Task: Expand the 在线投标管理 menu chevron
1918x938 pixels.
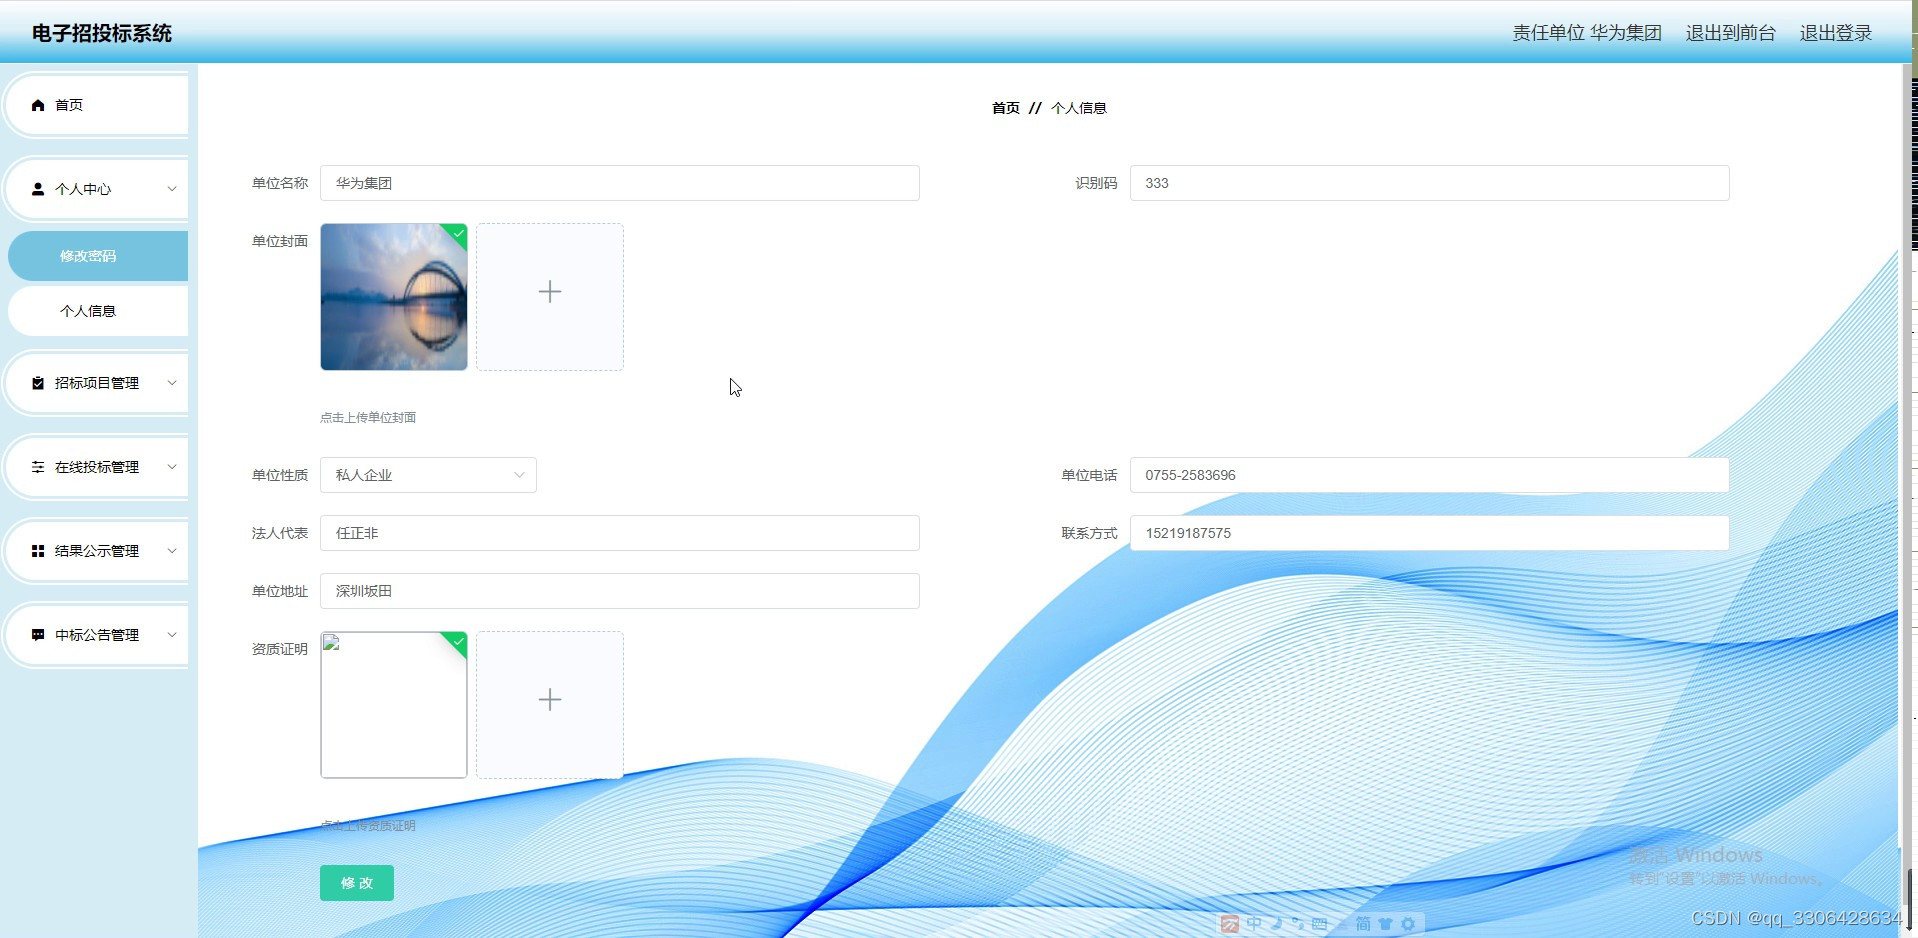Action: [x=172, y=467]
